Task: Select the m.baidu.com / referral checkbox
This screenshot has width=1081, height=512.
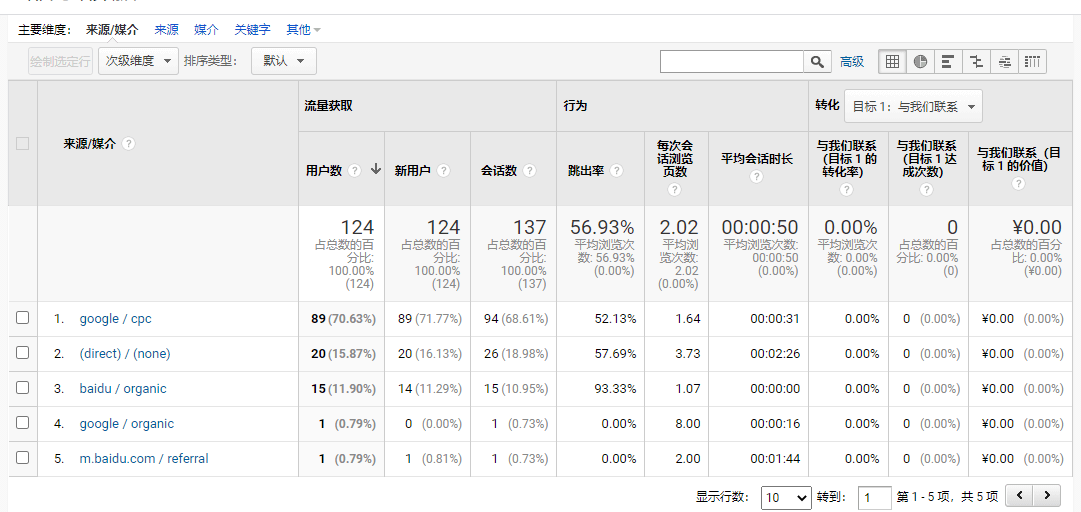Action: (23, 457)
